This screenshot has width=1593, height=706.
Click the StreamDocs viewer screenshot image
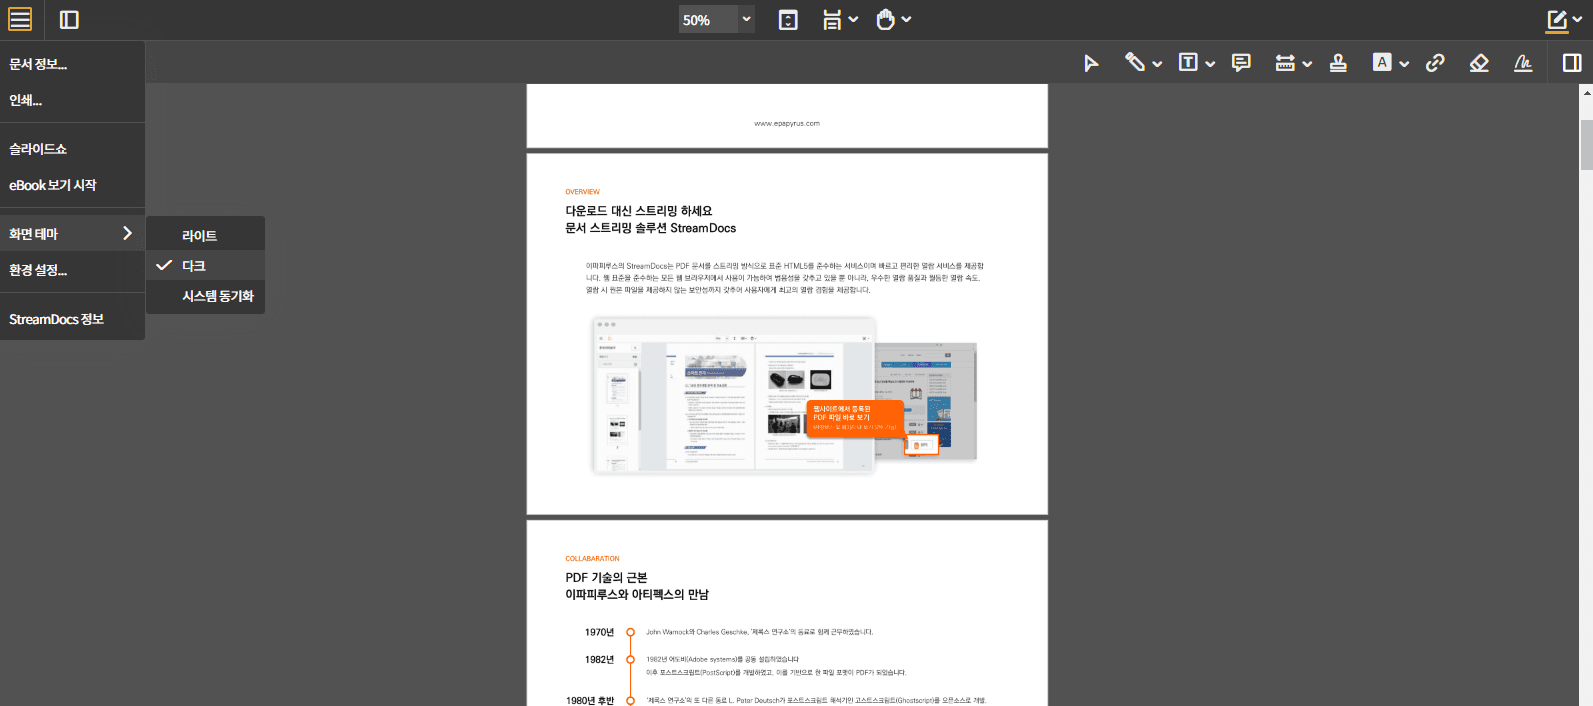784,395
